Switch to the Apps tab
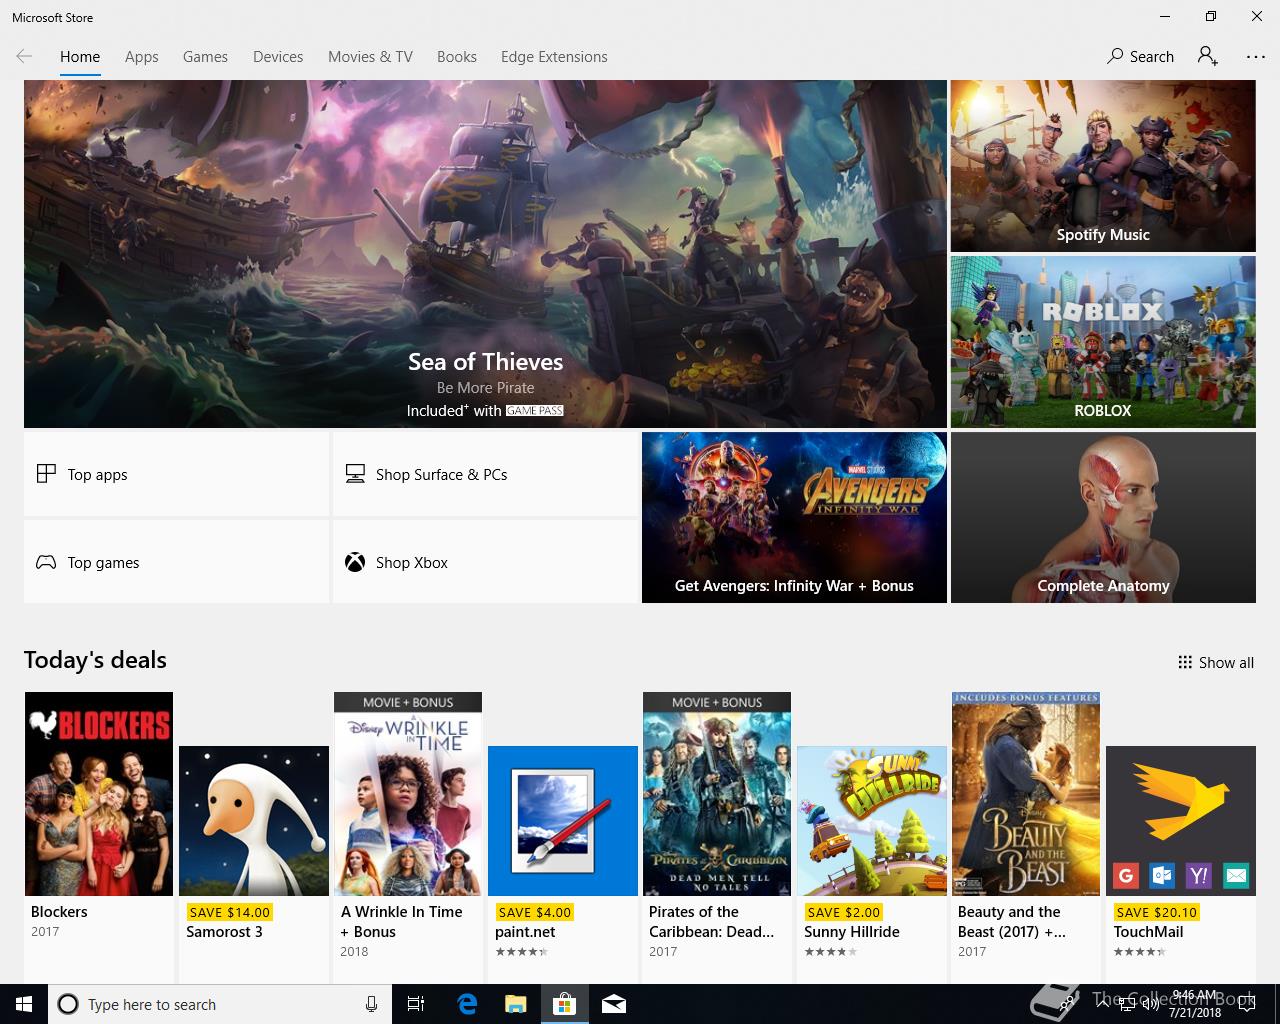 point(142,57)
